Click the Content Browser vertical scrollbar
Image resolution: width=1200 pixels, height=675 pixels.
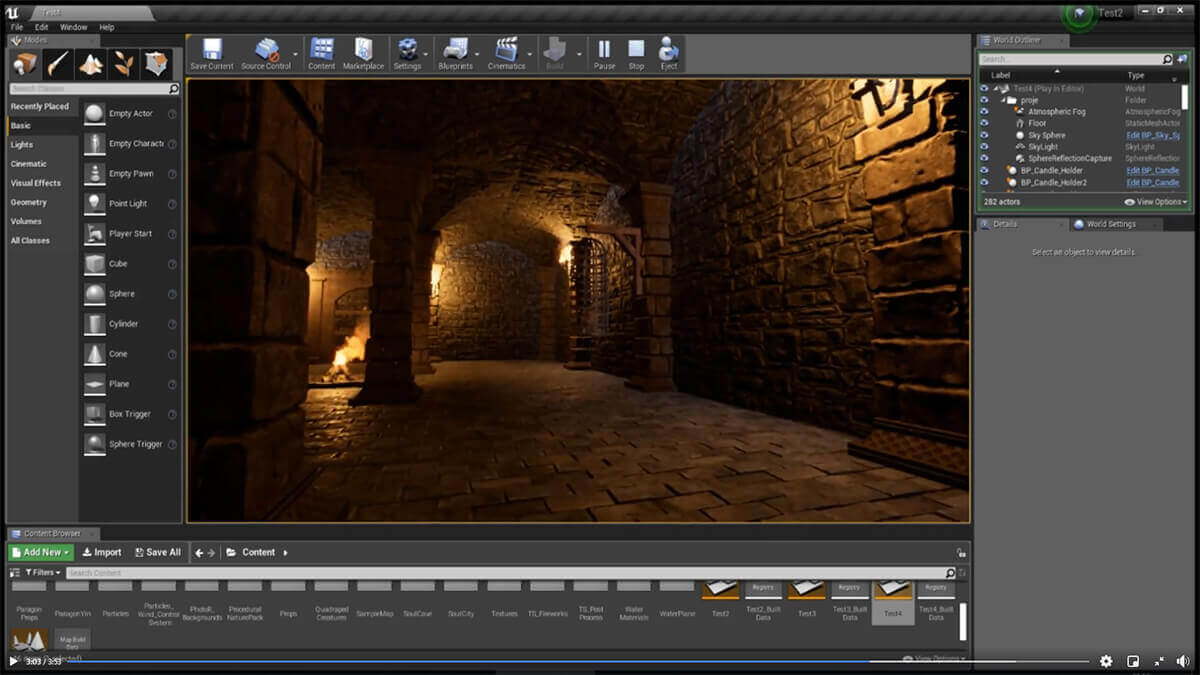tap(962, 621)
